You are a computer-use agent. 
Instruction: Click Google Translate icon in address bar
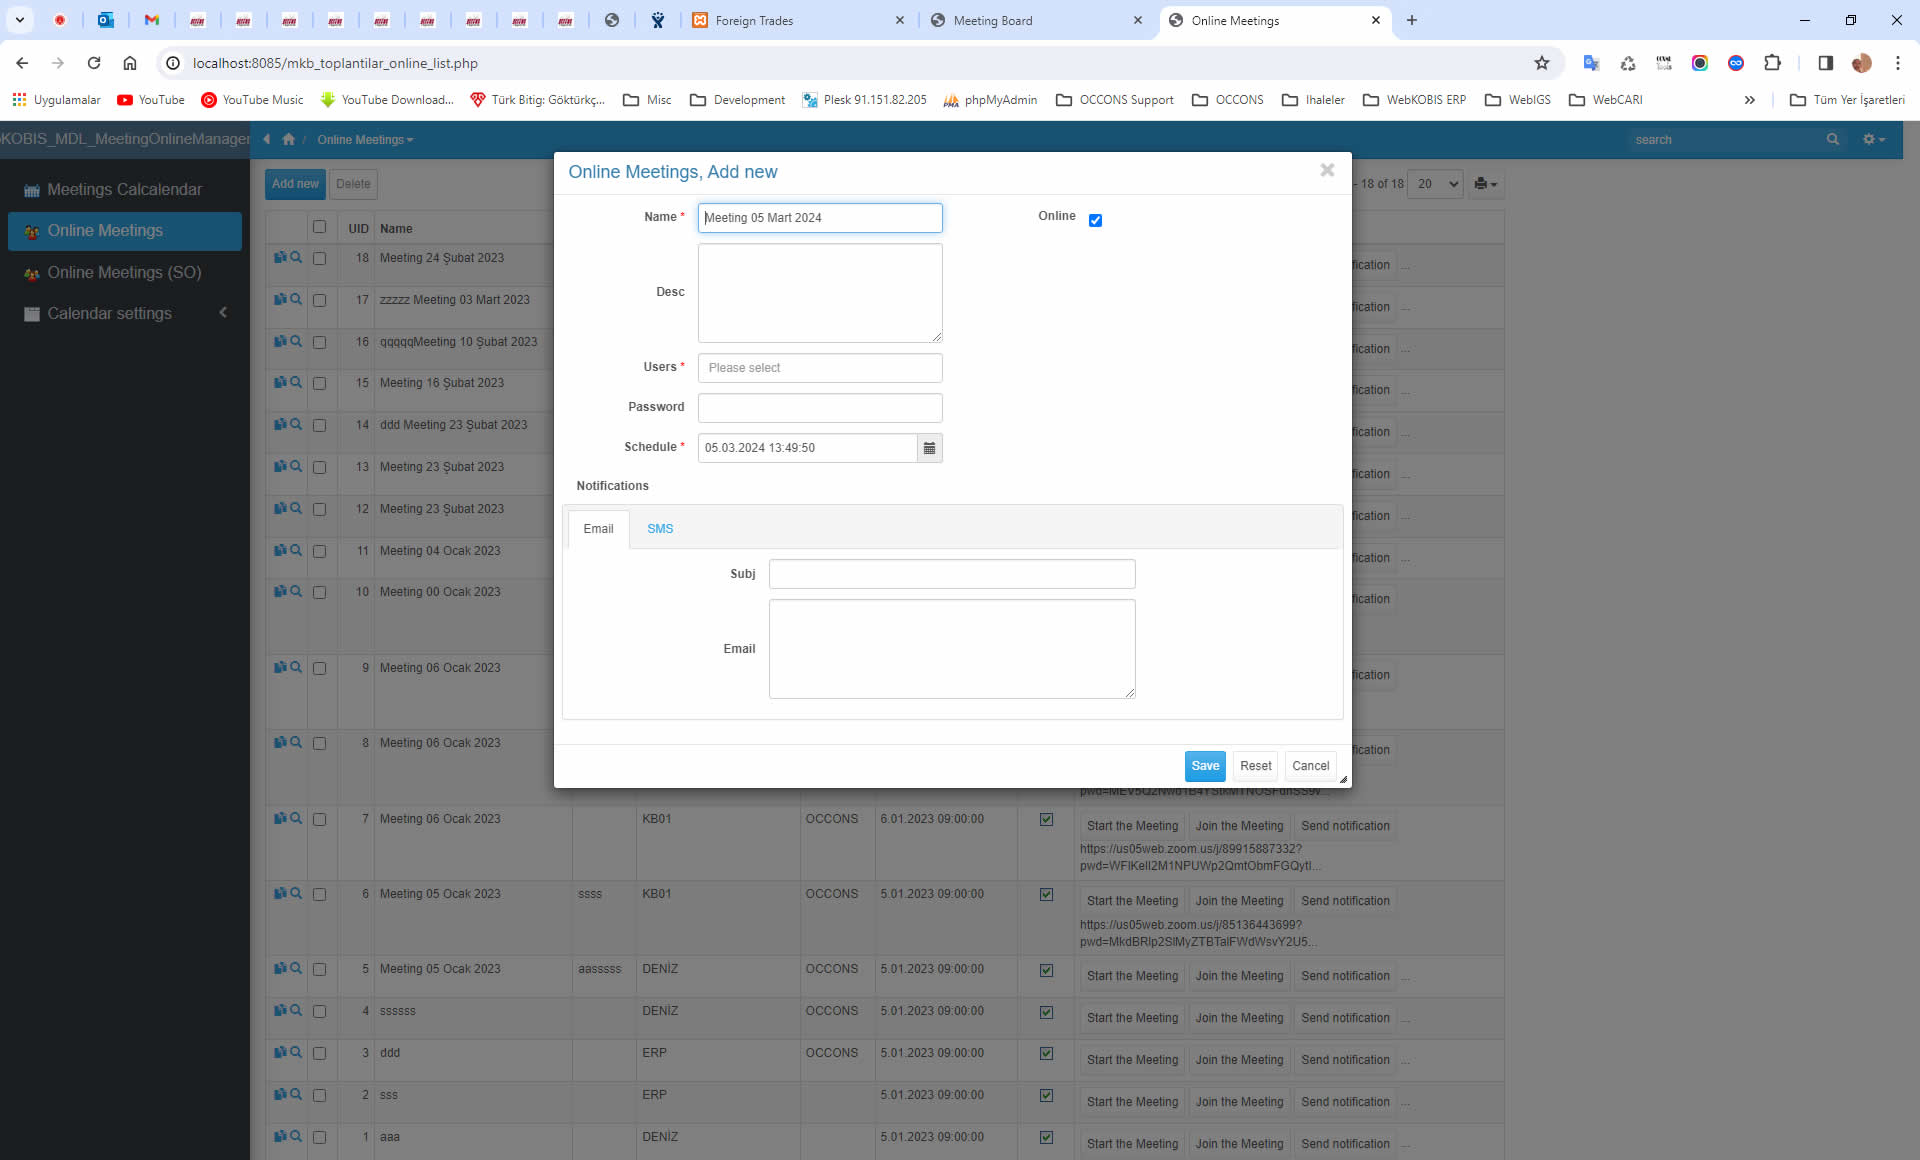pyautogui.click(x=1591, y=63)
